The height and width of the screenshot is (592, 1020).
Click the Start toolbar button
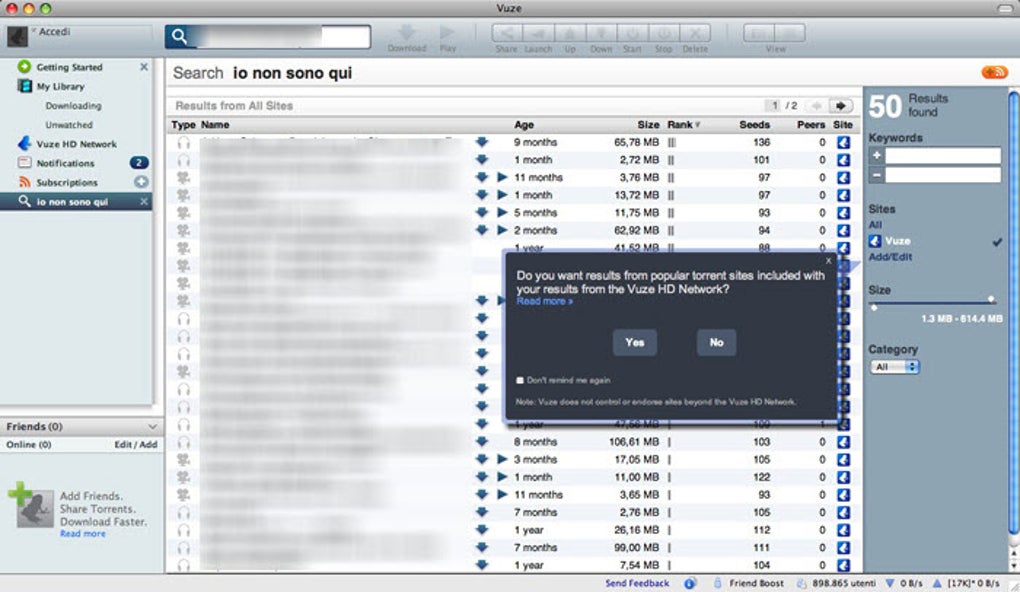(x=632, y=33)
